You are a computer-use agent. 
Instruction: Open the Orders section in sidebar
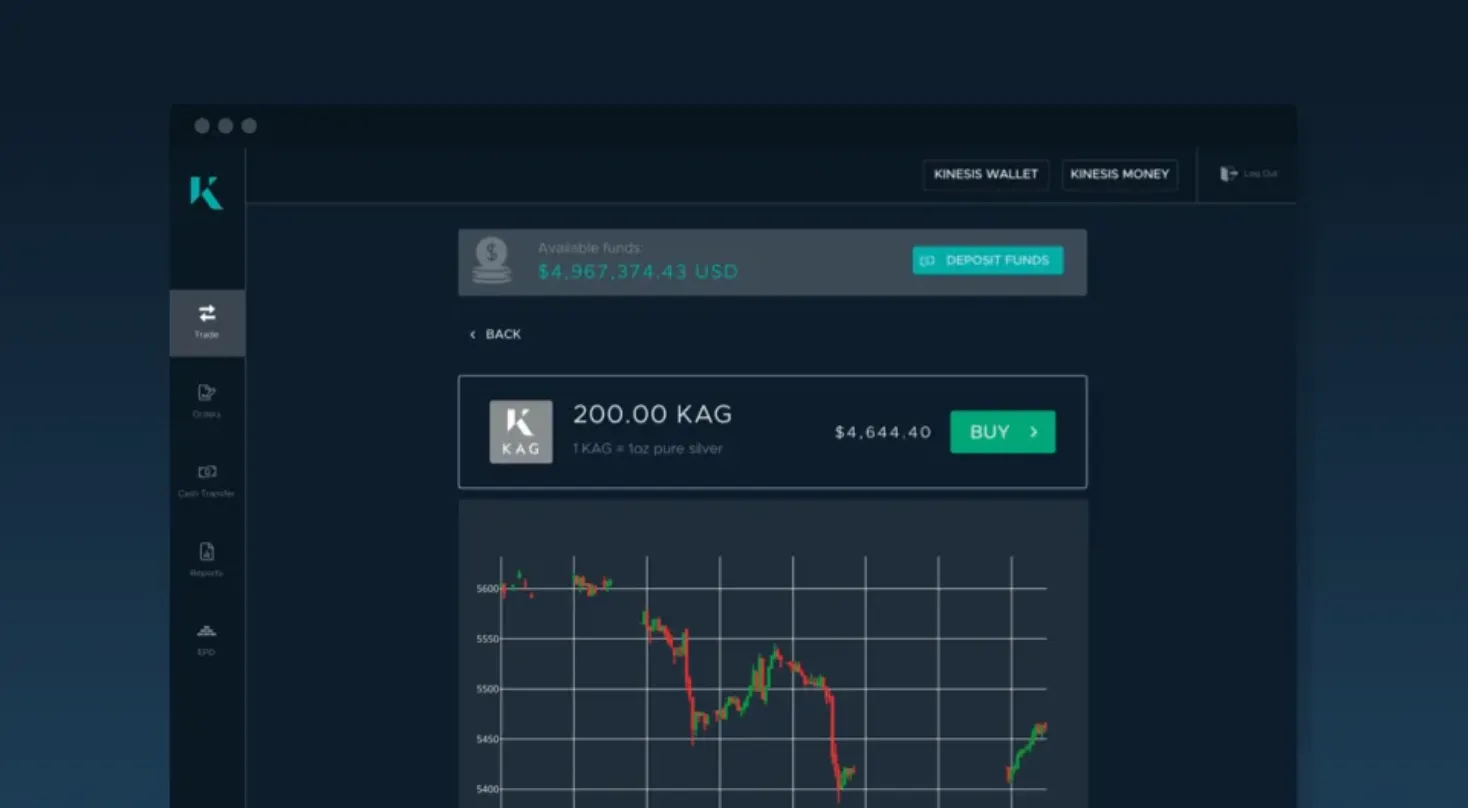207,401
